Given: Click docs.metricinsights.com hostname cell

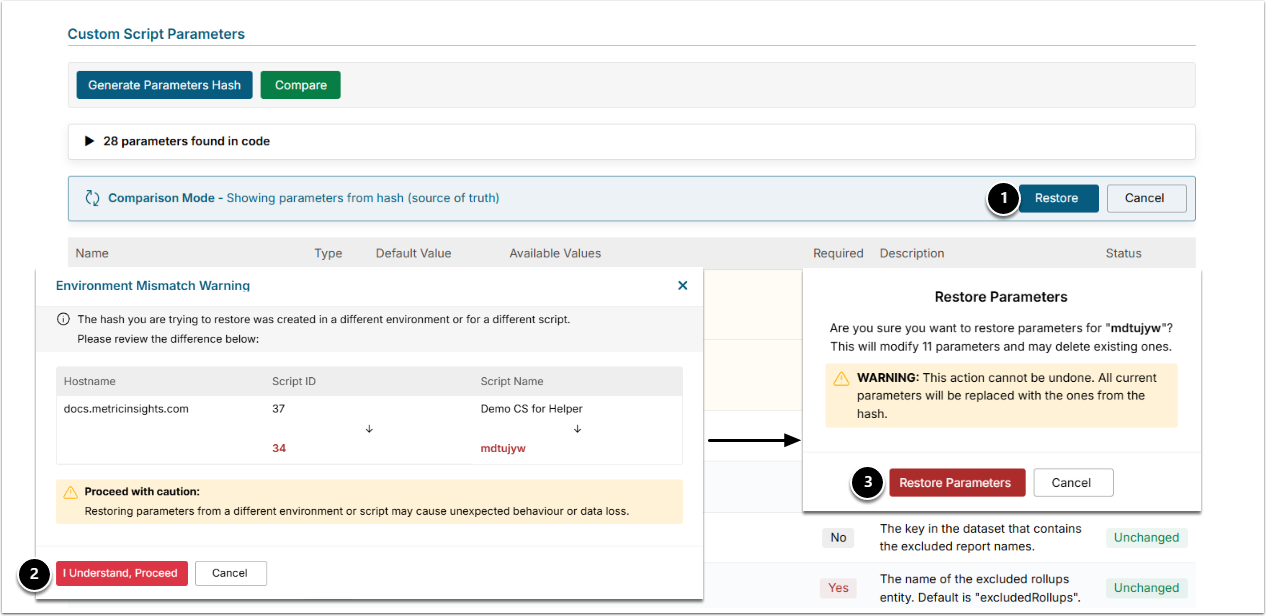Looking at the screenshot, I should [x=126, y=408].
